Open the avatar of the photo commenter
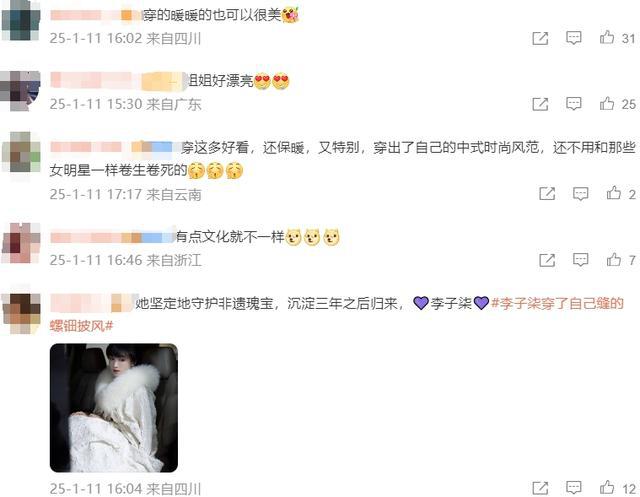The width and height of the screenshot is (640, 497). coord(21,313)
